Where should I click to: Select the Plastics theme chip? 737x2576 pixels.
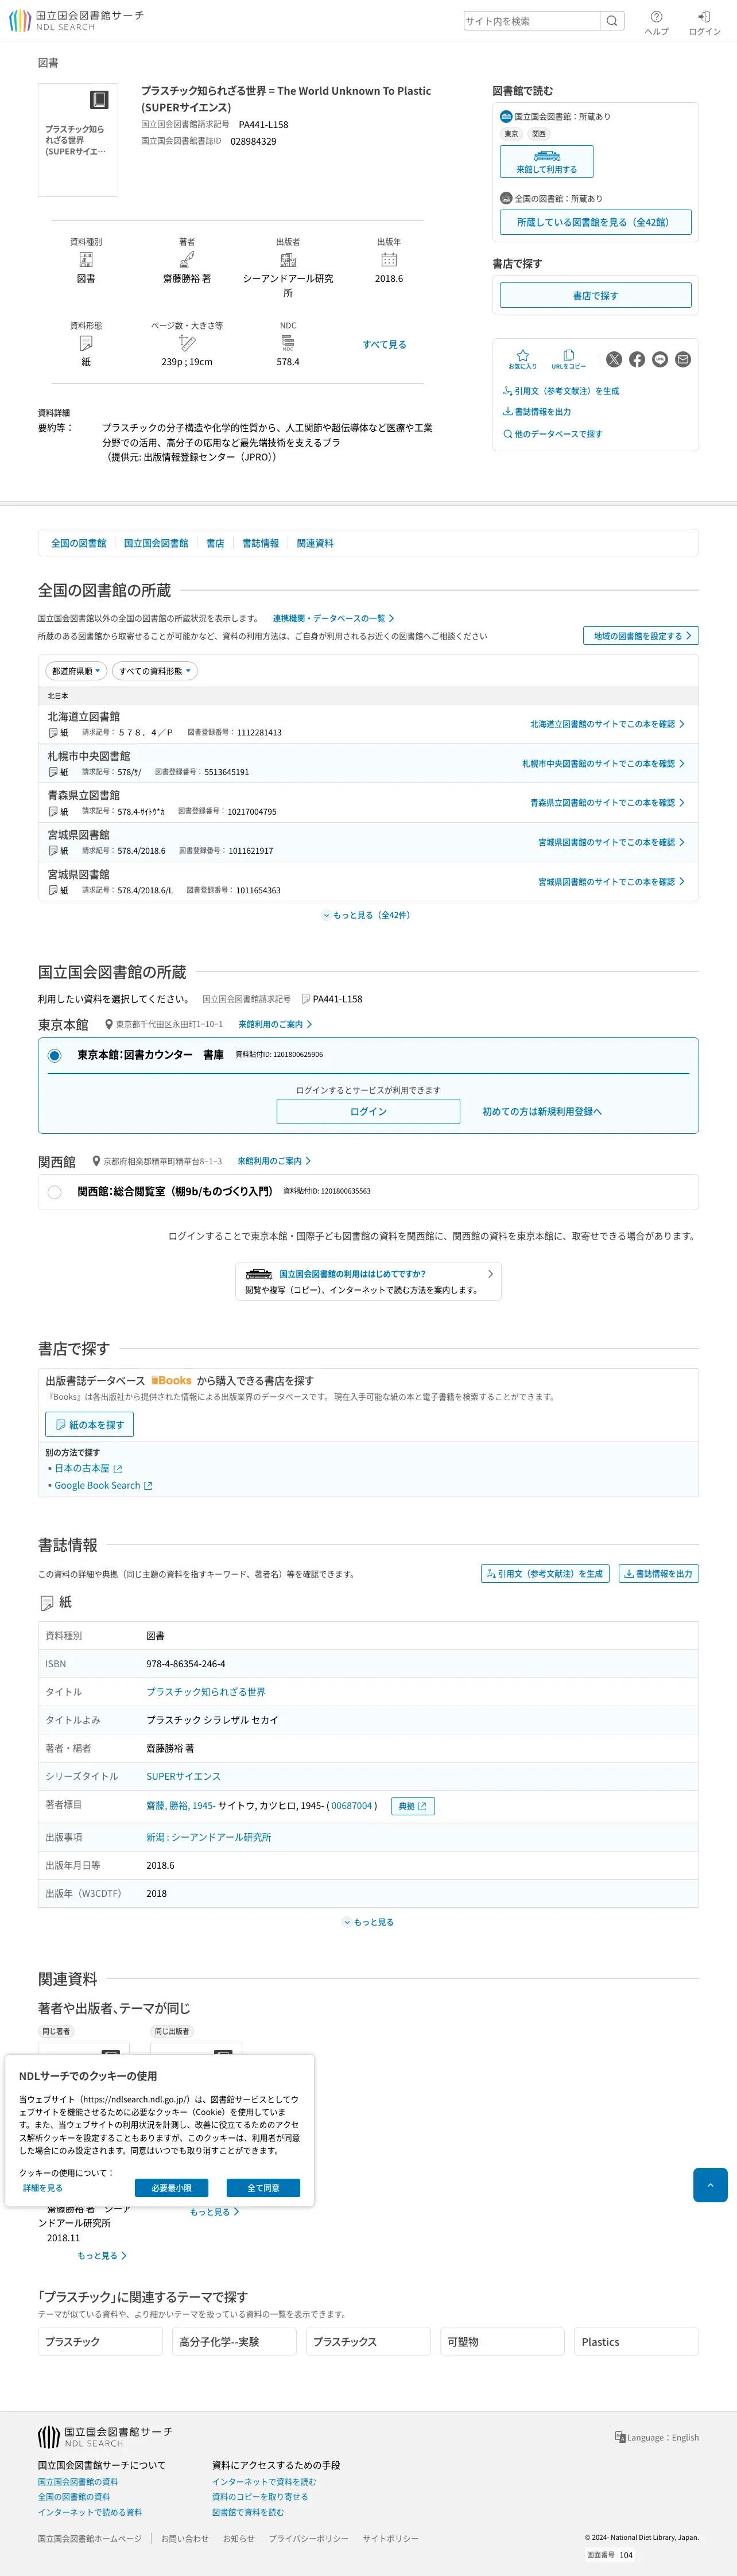click(636, 2341)
